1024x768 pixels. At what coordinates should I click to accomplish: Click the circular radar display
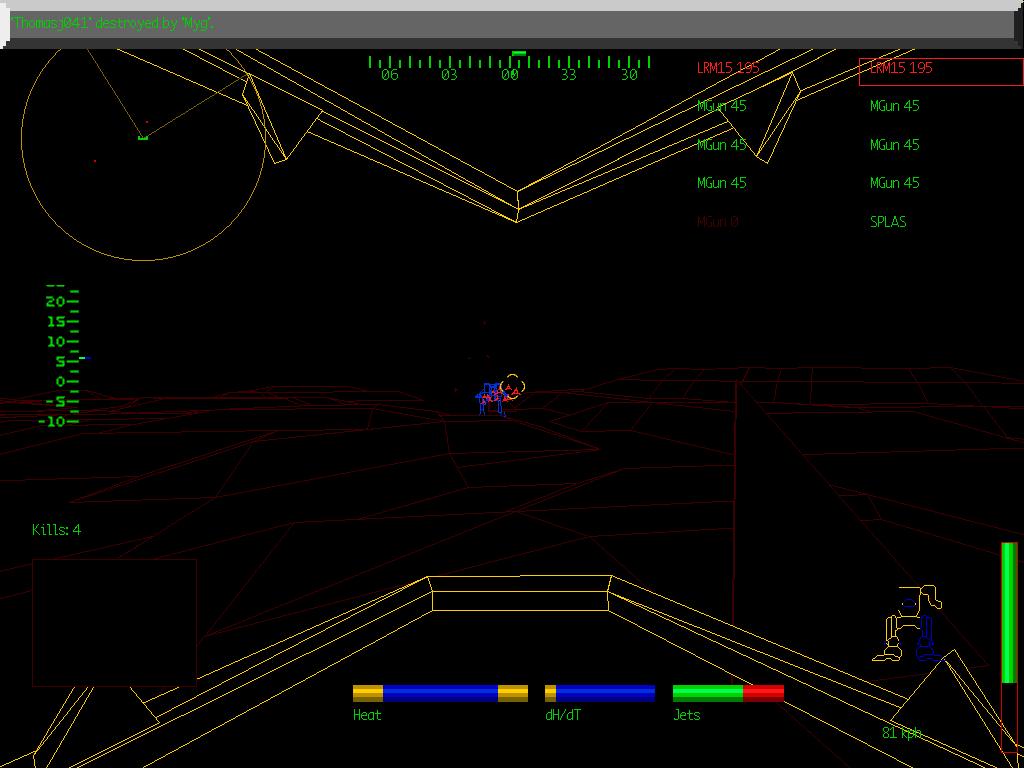143,140
